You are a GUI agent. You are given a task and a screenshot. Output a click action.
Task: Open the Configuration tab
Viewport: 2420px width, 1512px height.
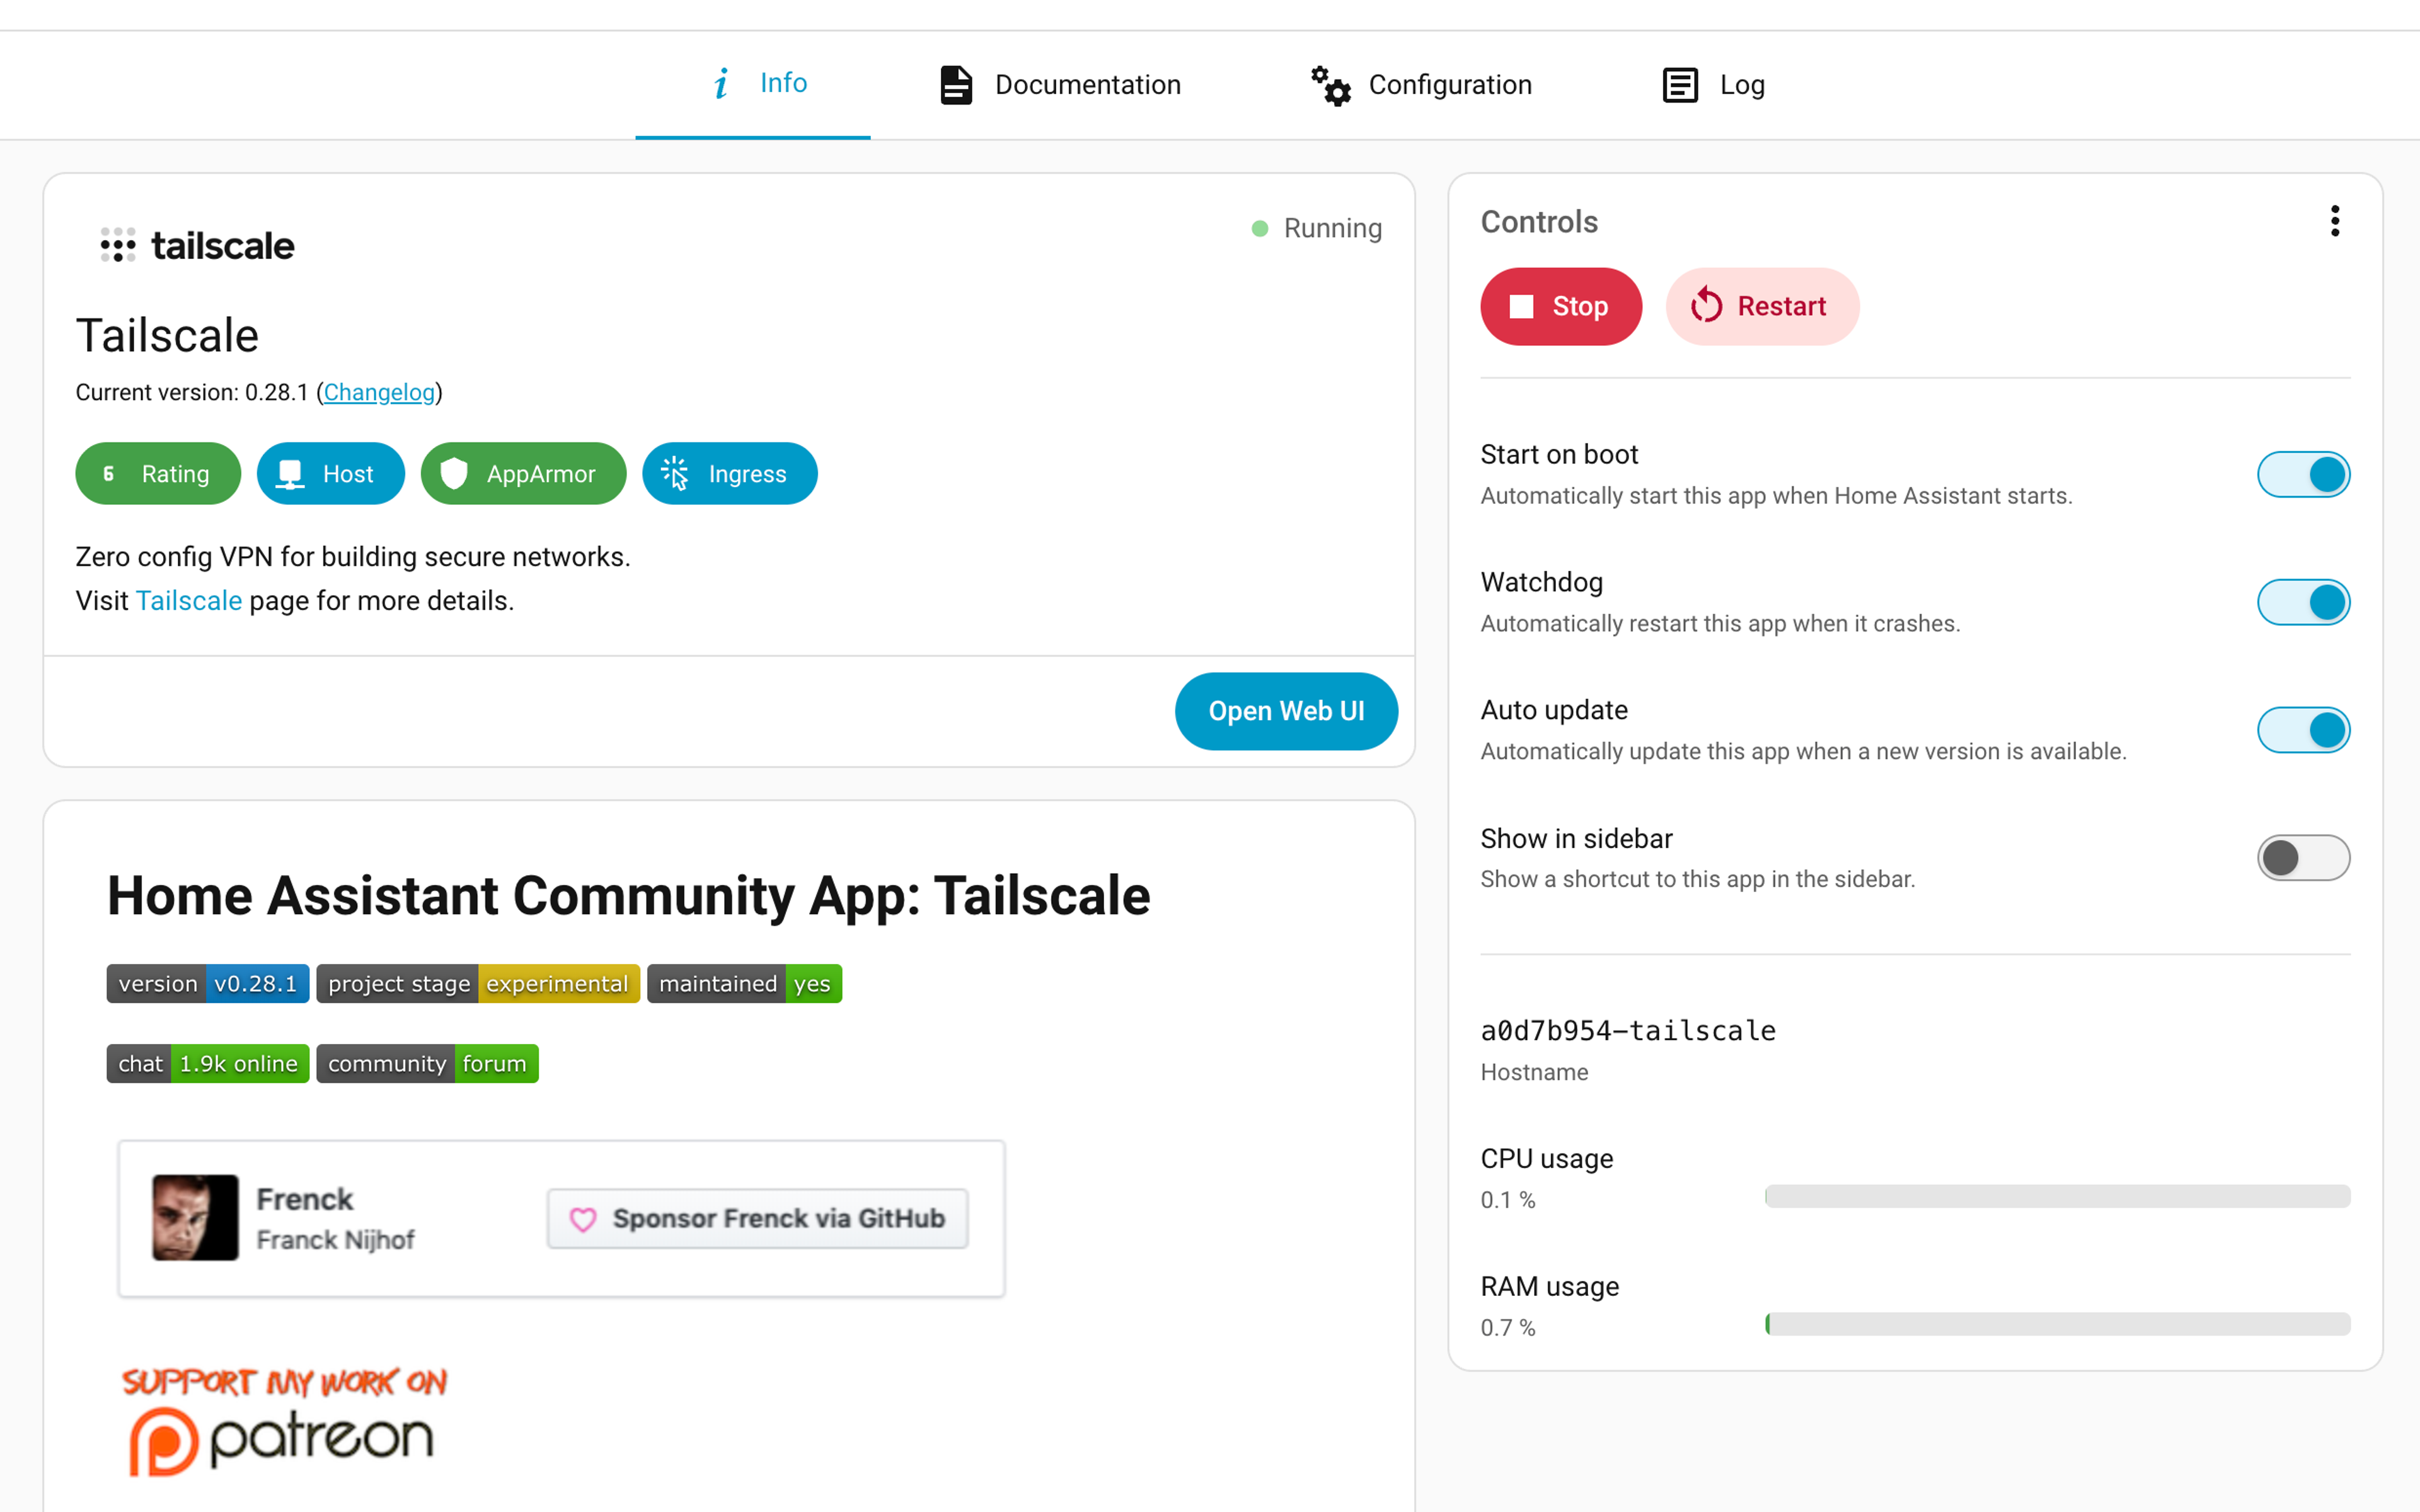click(1422, 85)
